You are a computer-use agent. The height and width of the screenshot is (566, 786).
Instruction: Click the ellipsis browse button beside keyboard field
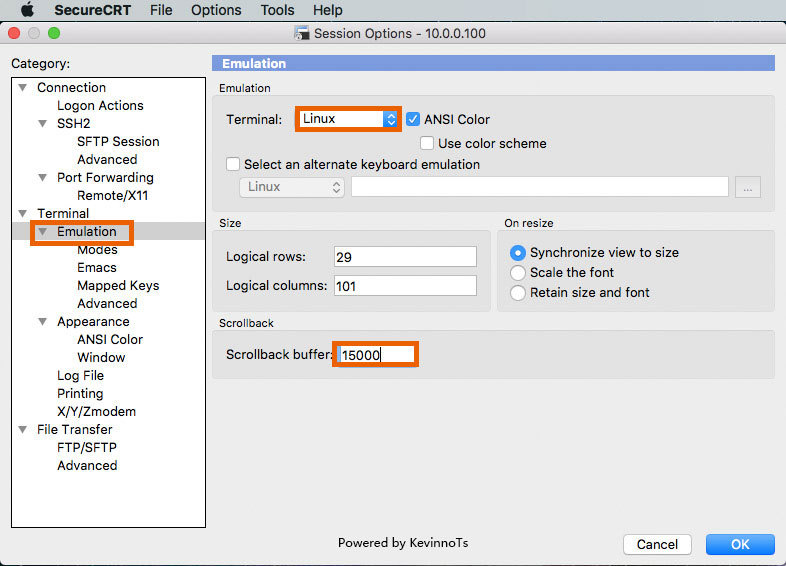(x=747, y=187)
